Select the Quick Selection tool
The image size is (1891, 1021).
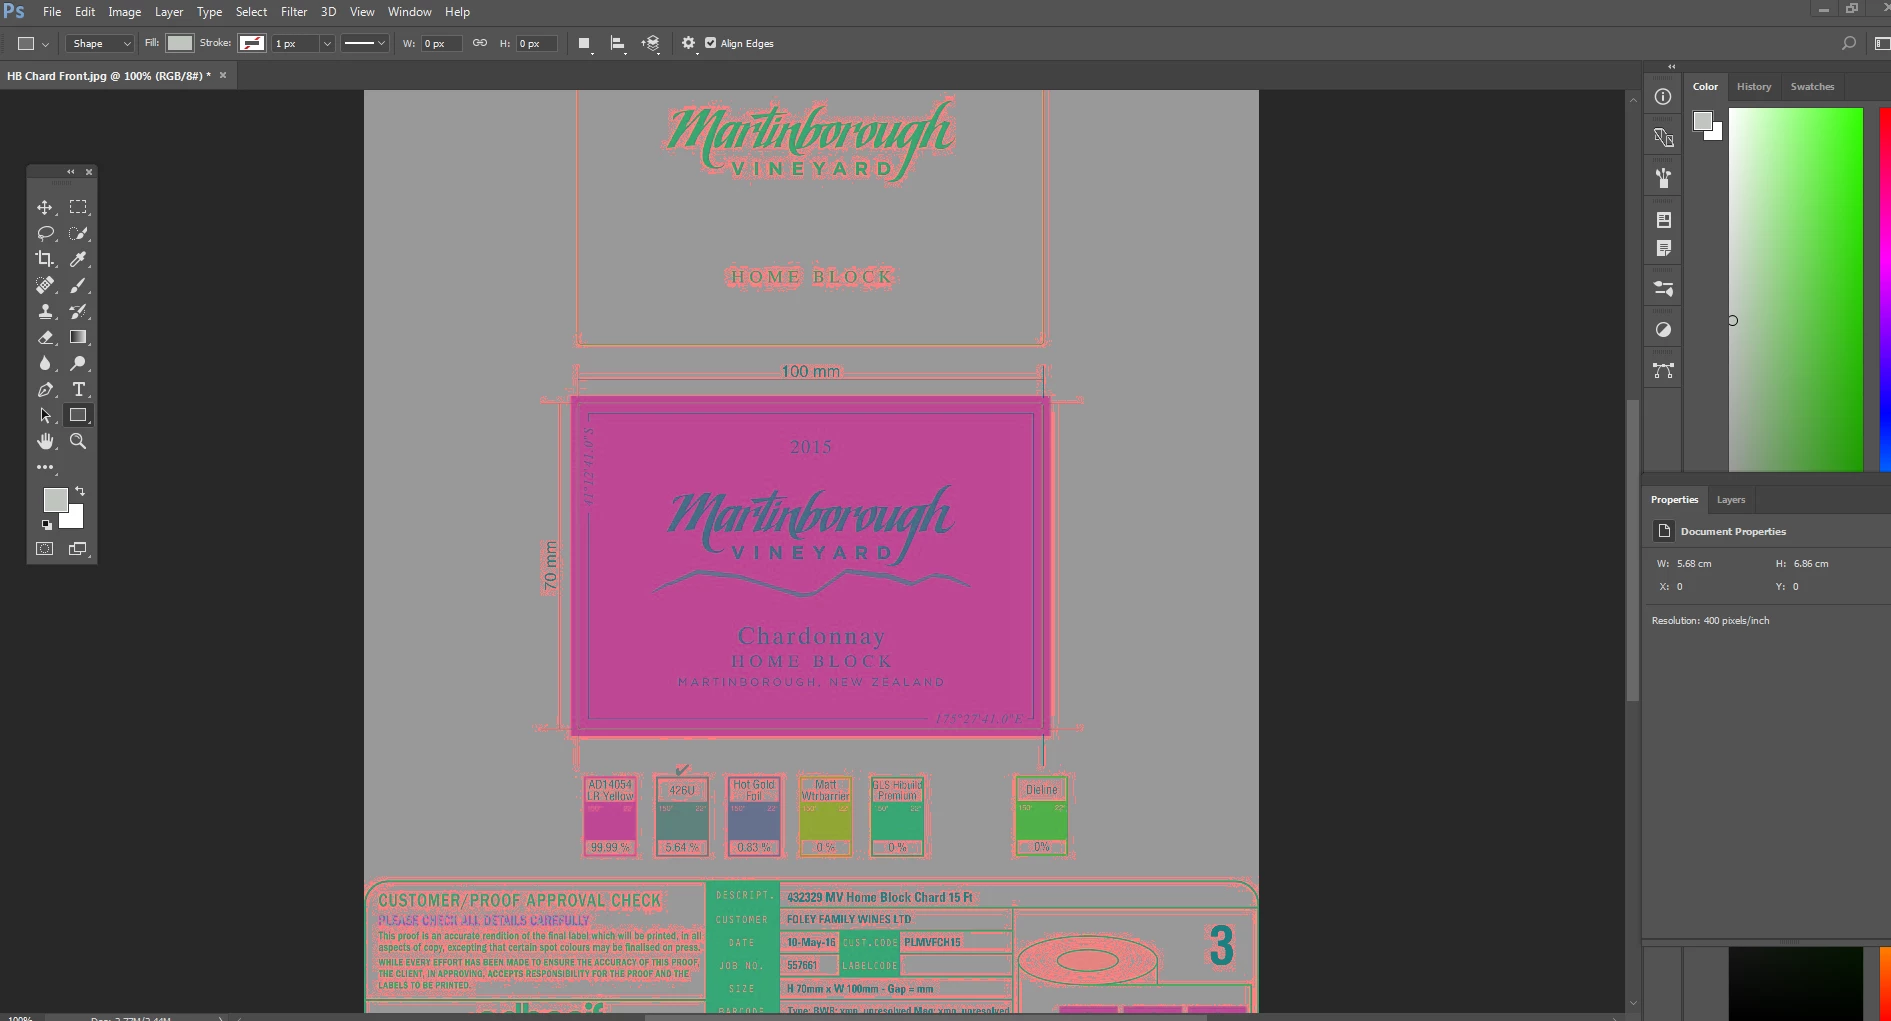coord(78,233)
